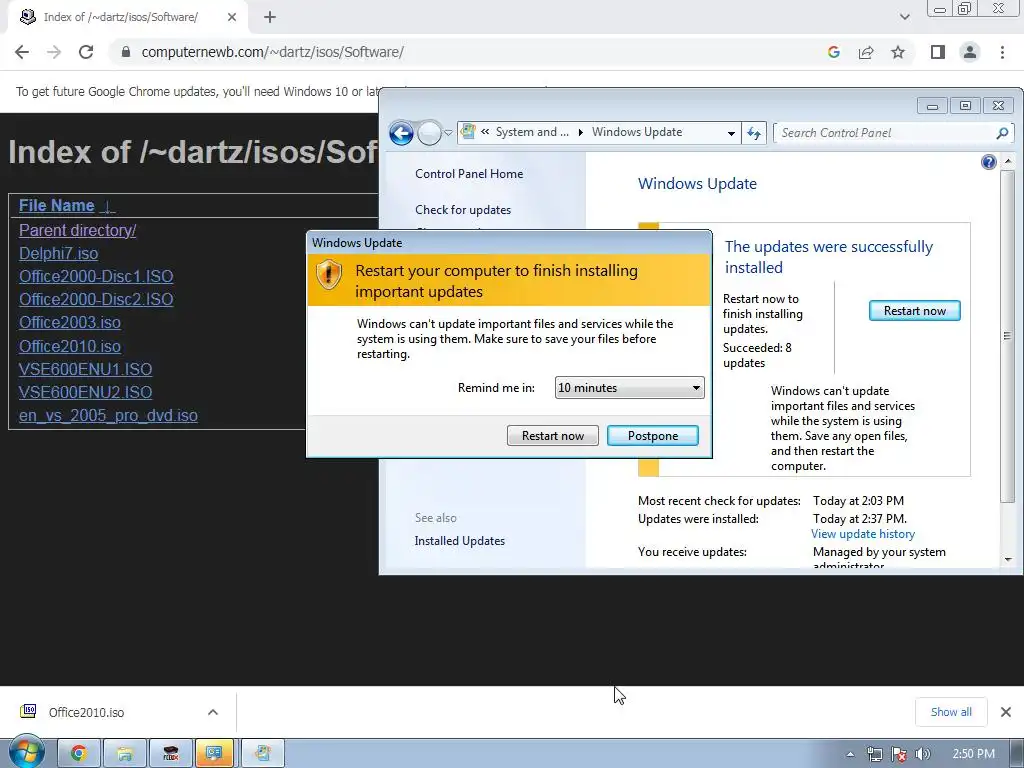Click the Control Panel search magnifier icon
The height and width of the screenshot is (768, 1024).
pos(1002,133)
